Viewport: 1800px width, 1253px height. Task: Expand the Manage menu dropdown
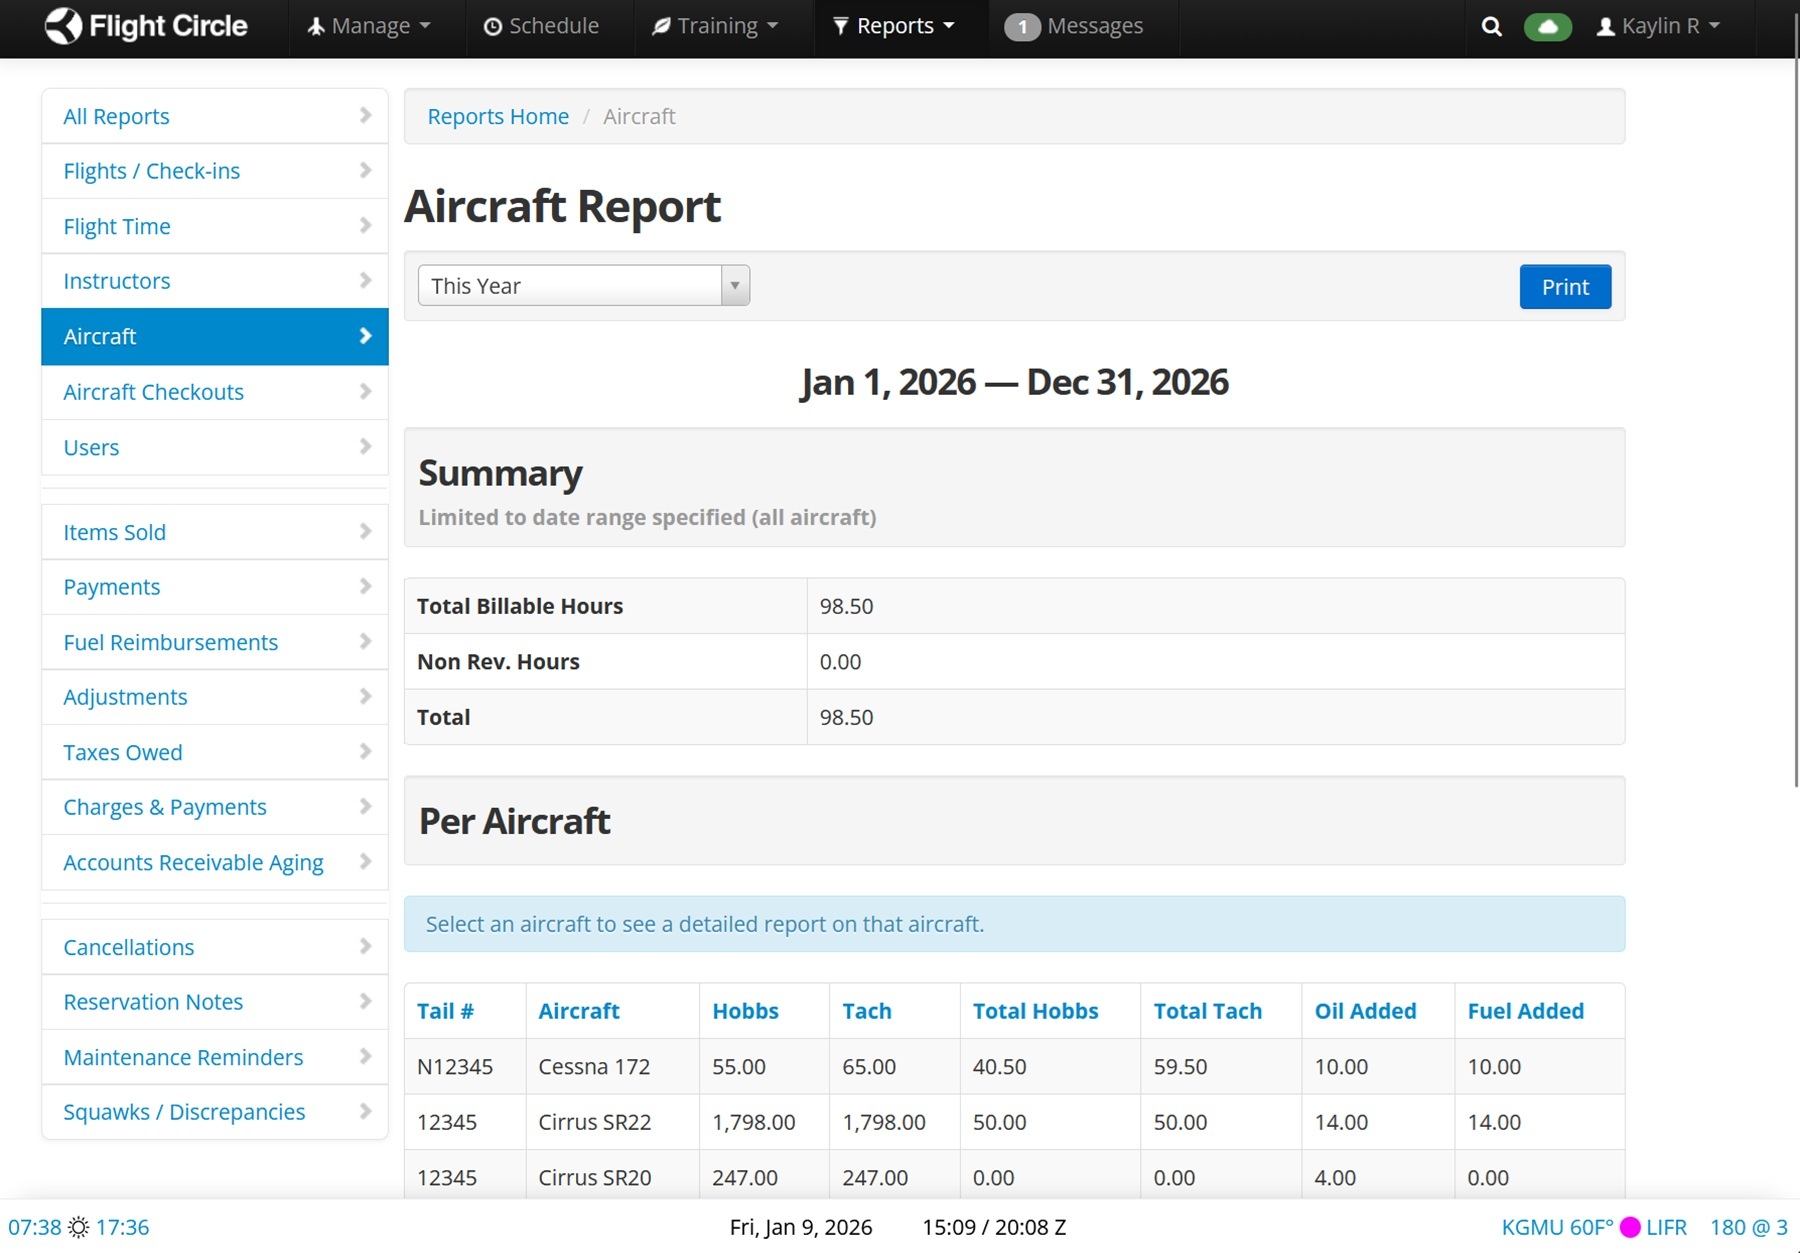point(369,26)
